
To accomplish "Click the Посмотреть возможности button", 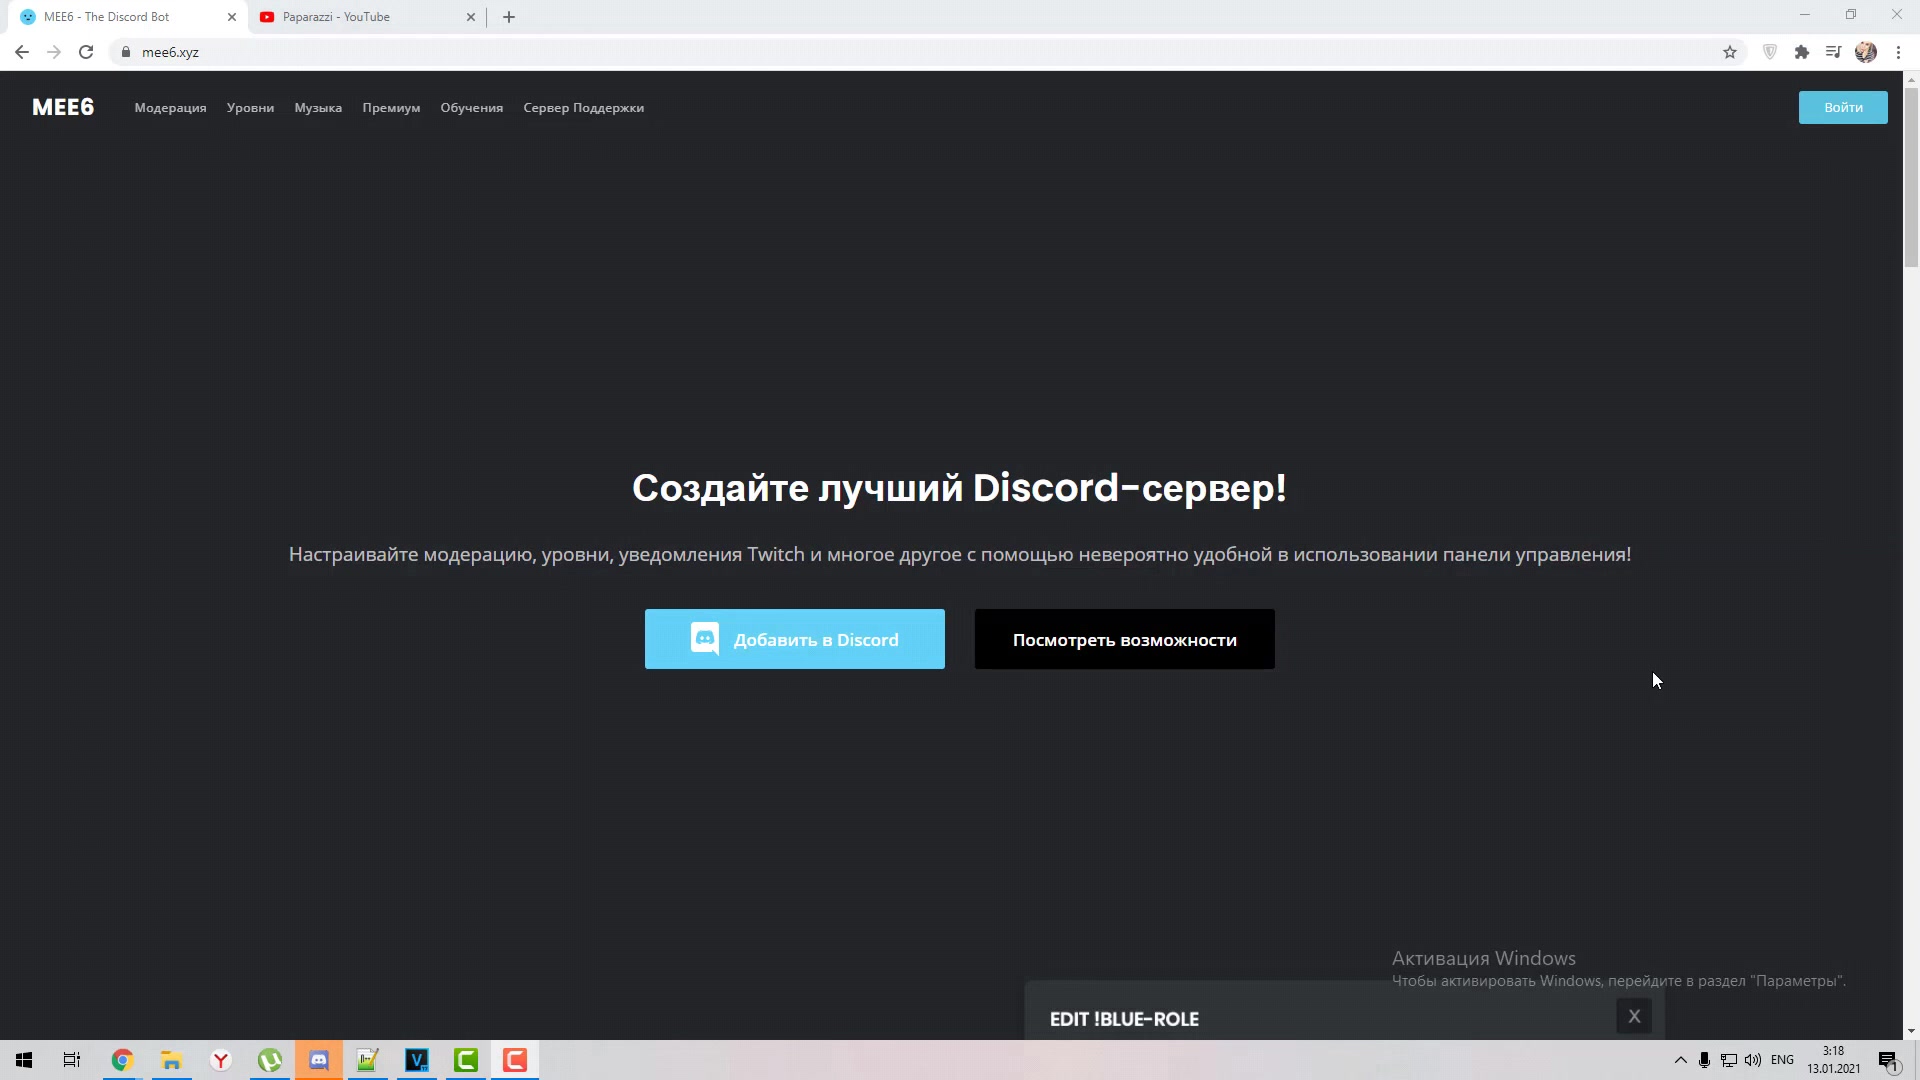I will tap(1124, 639).
